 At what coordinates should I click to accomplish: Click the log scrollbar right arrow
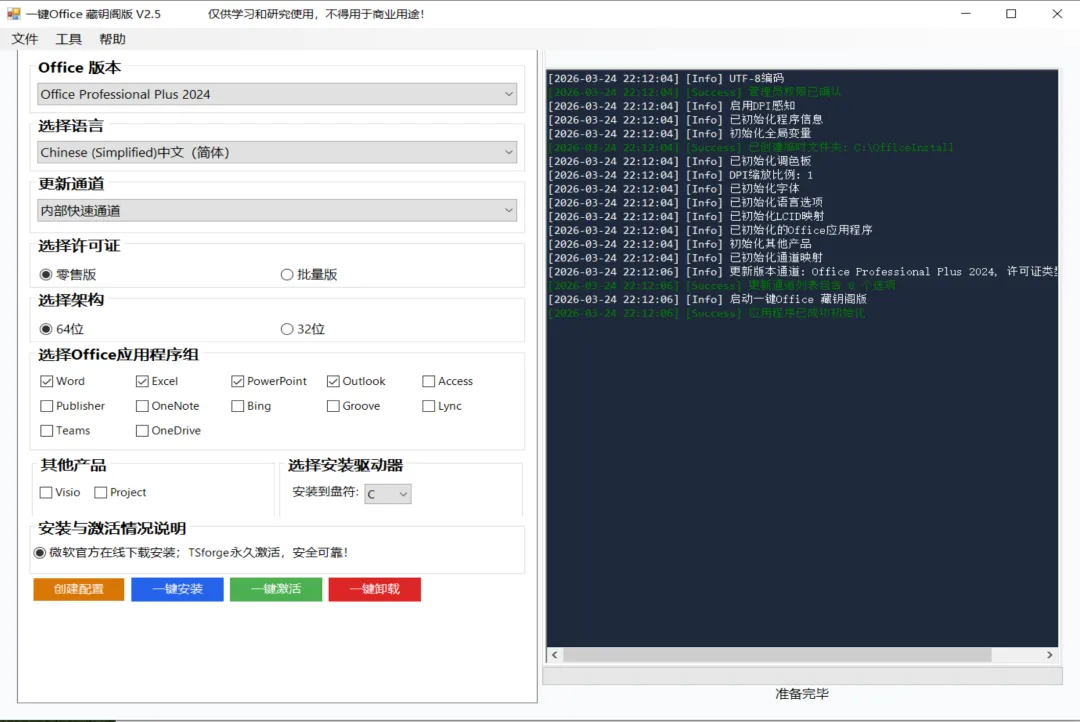(1050, 655)
